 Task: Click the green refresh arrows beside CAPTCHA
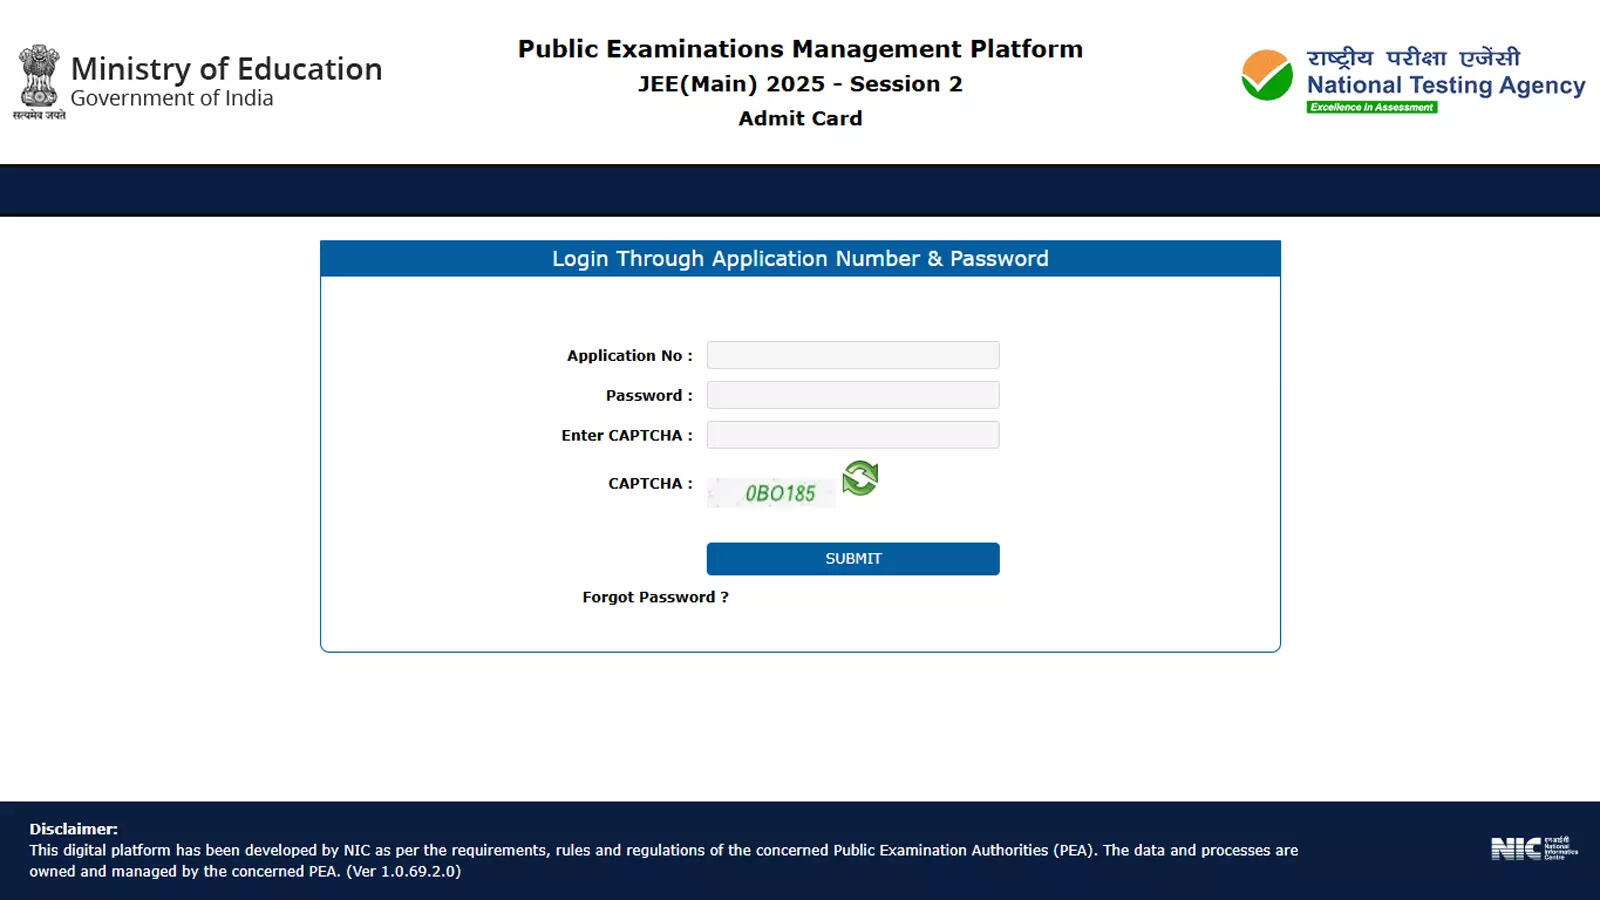[x=860, y=478]
